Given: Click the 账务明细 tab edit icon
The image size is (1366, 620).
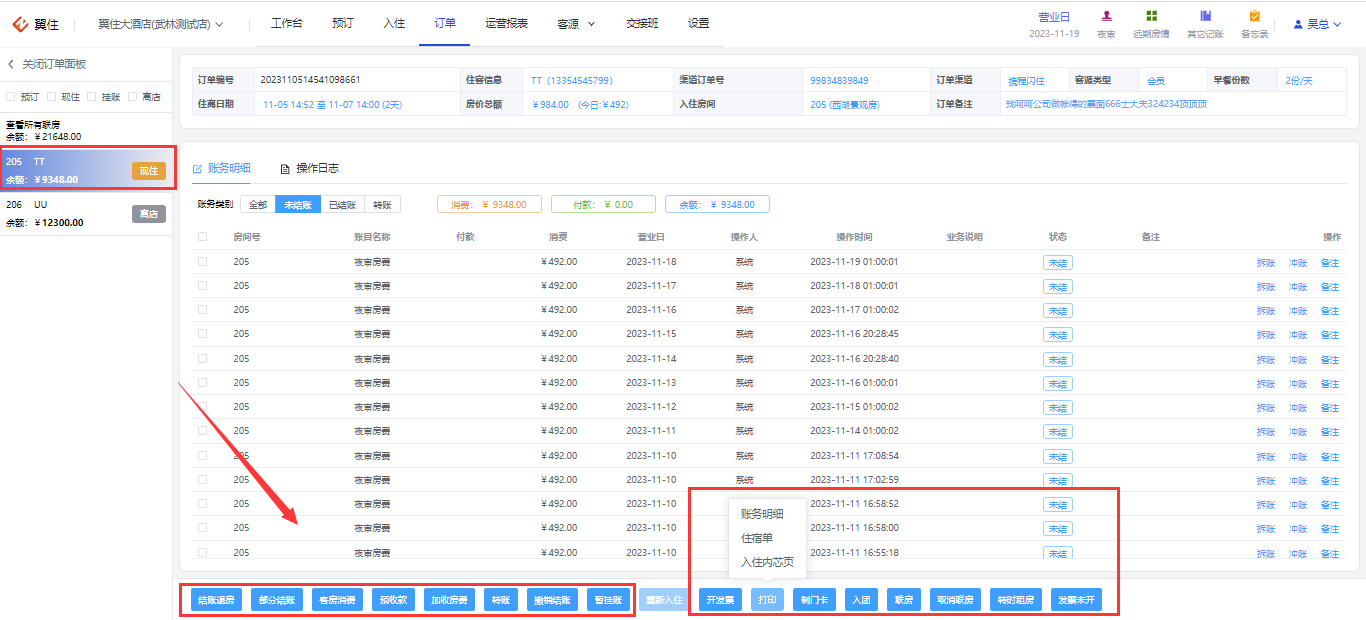Looking at the screenshot, I should (x=197, y=168).
